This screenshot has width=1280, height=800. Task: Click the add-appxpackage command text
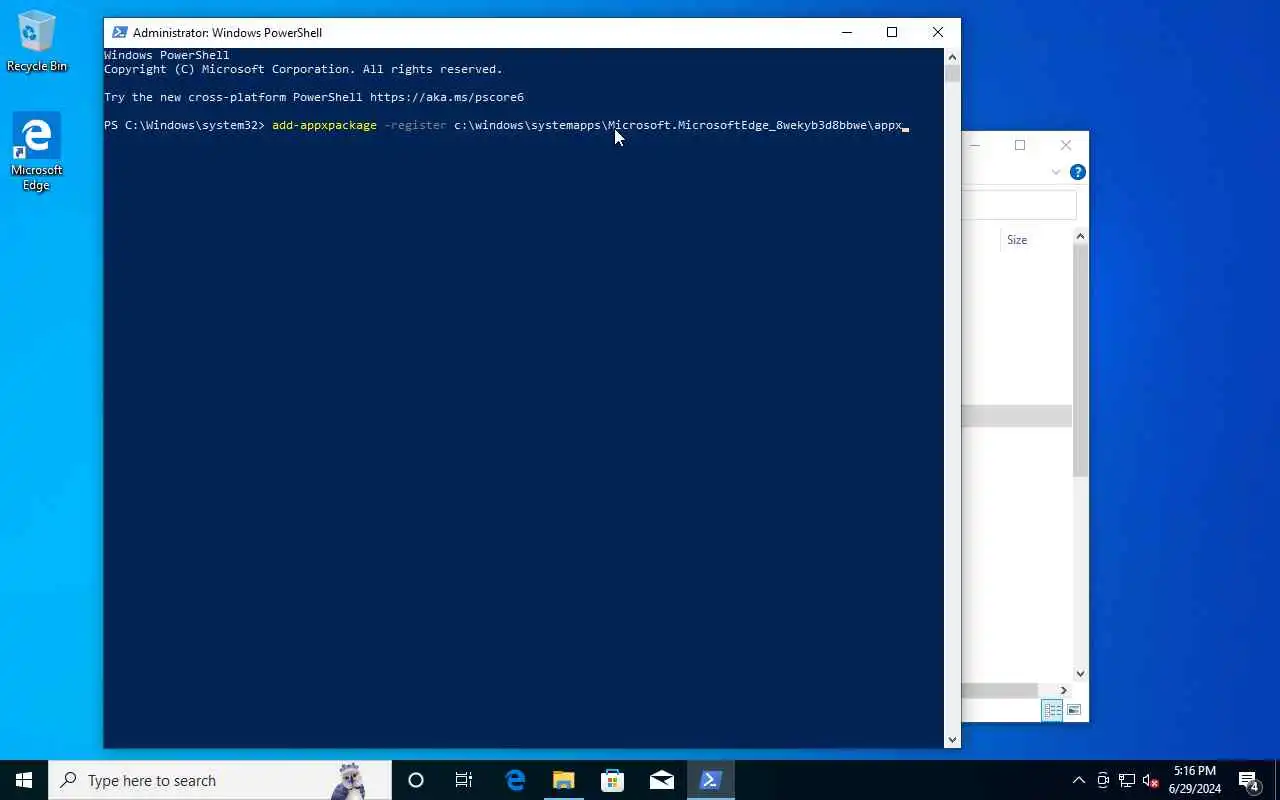(324, 125)
